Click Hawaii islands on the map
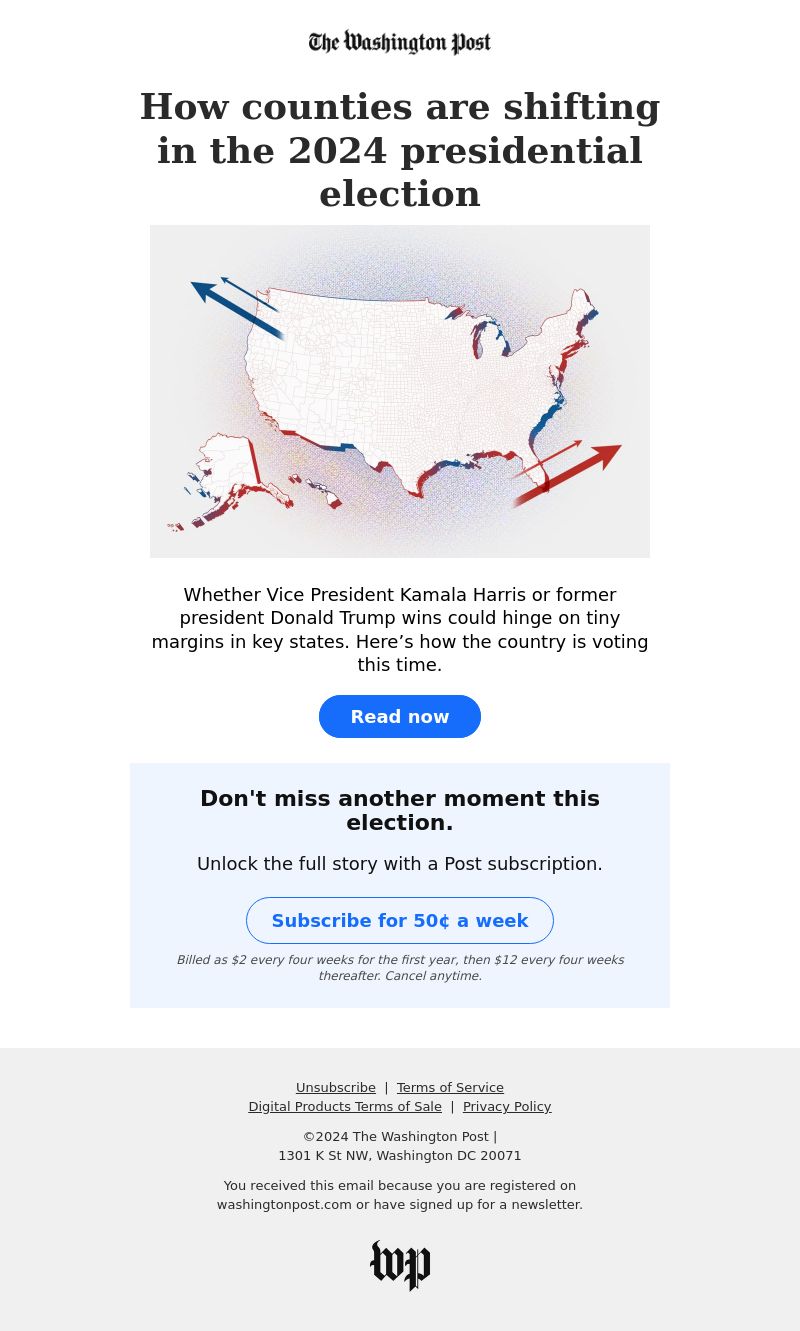 pyautogui.click(x=317, y=490)
